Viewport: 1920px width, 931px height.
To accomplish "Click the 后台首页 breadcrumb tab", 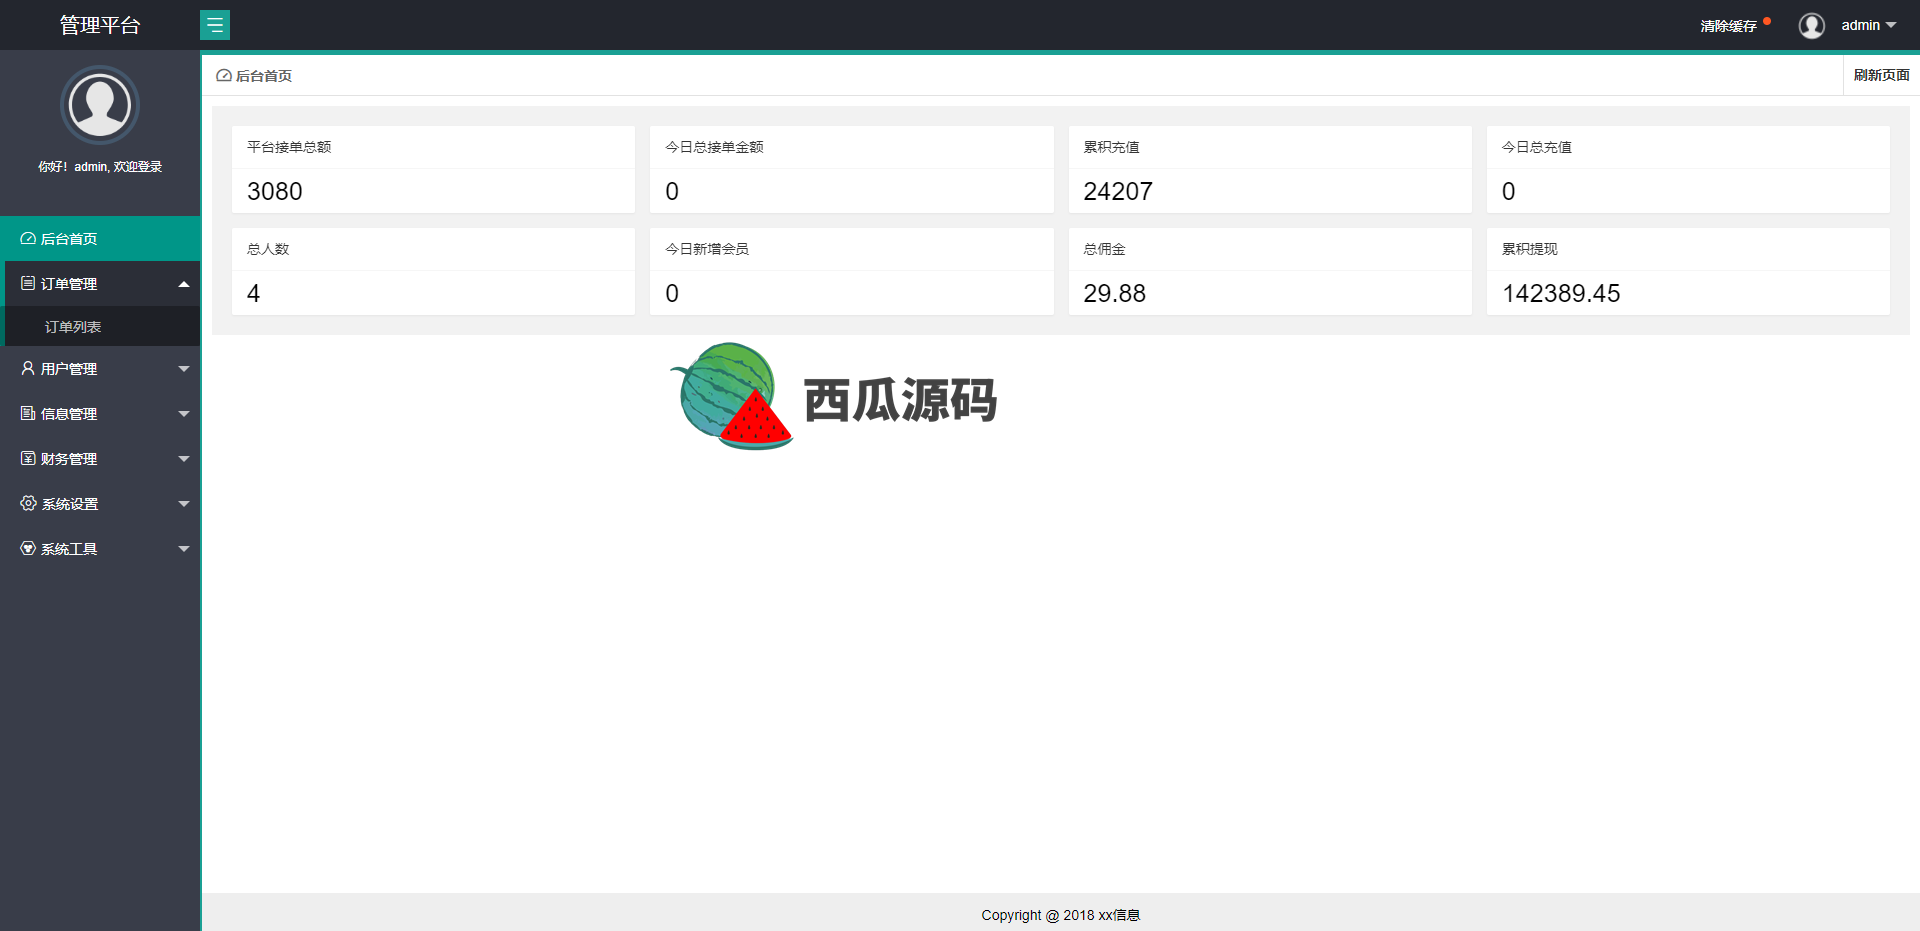I will click(x=254, y=76).
